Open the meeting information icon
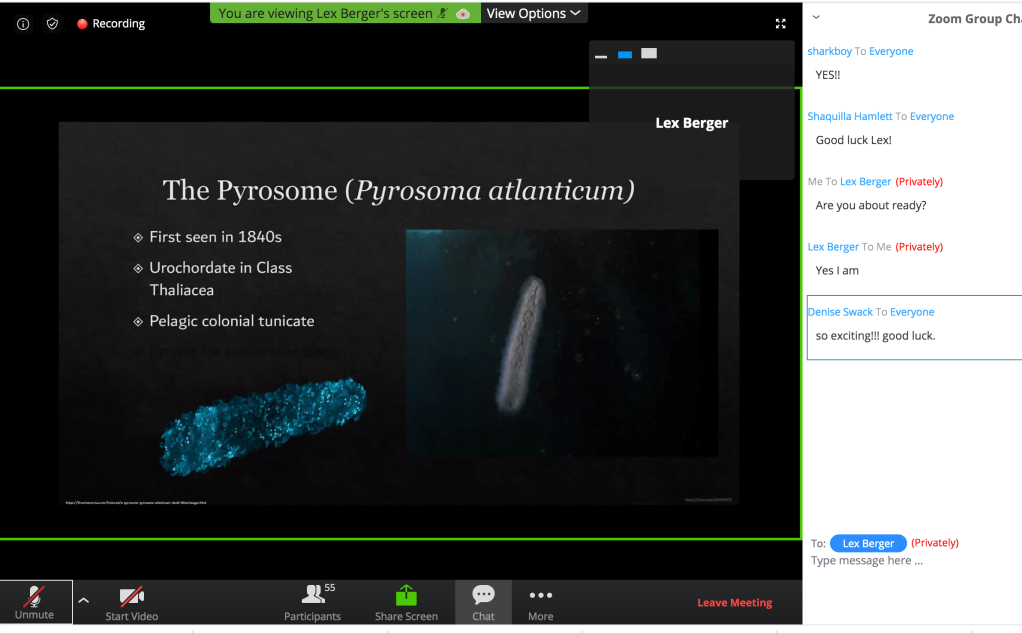This screenshot has height=633, width=1022. point(23,24)
